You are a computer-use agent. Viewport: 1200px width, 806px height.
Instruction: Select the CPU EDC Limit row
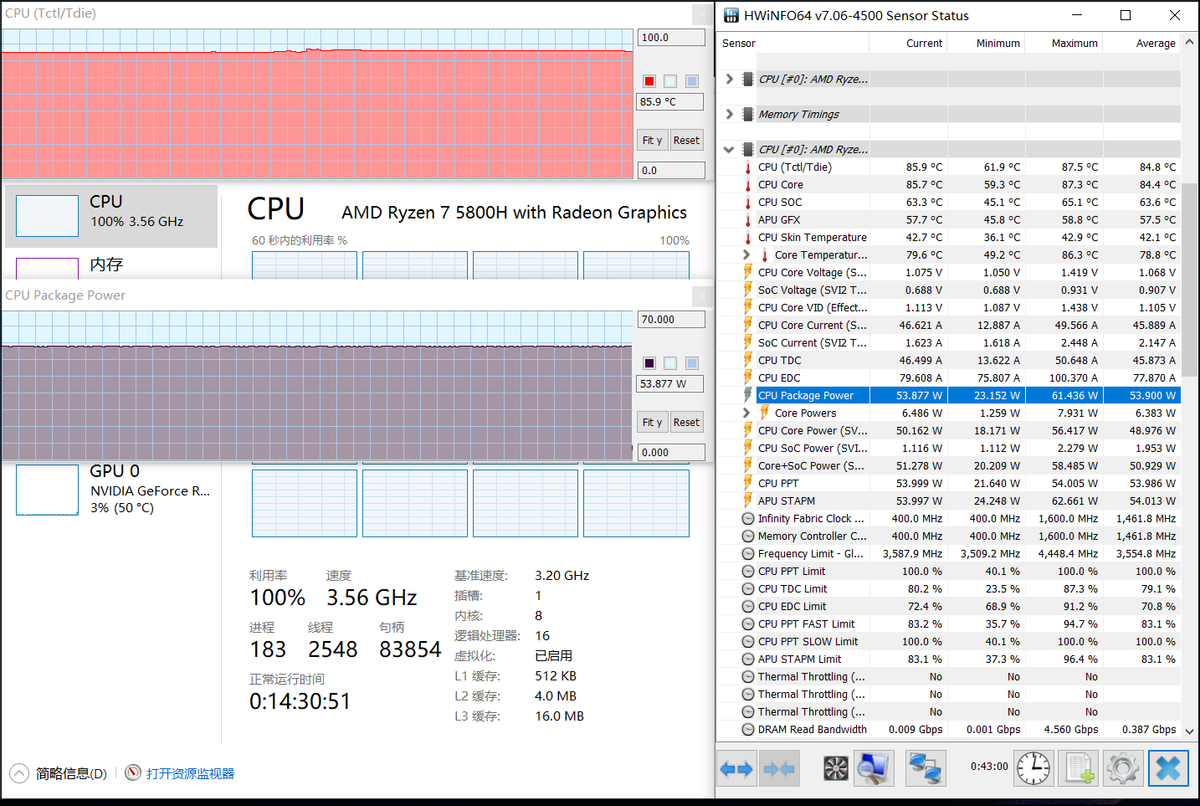click(949, 606)
